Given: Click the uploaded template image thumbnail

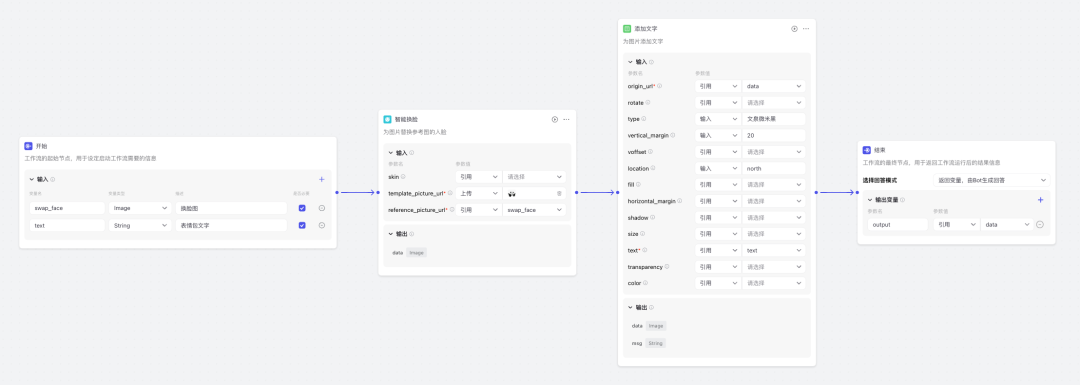Looking at the screenshot, I should coord(512,194).
